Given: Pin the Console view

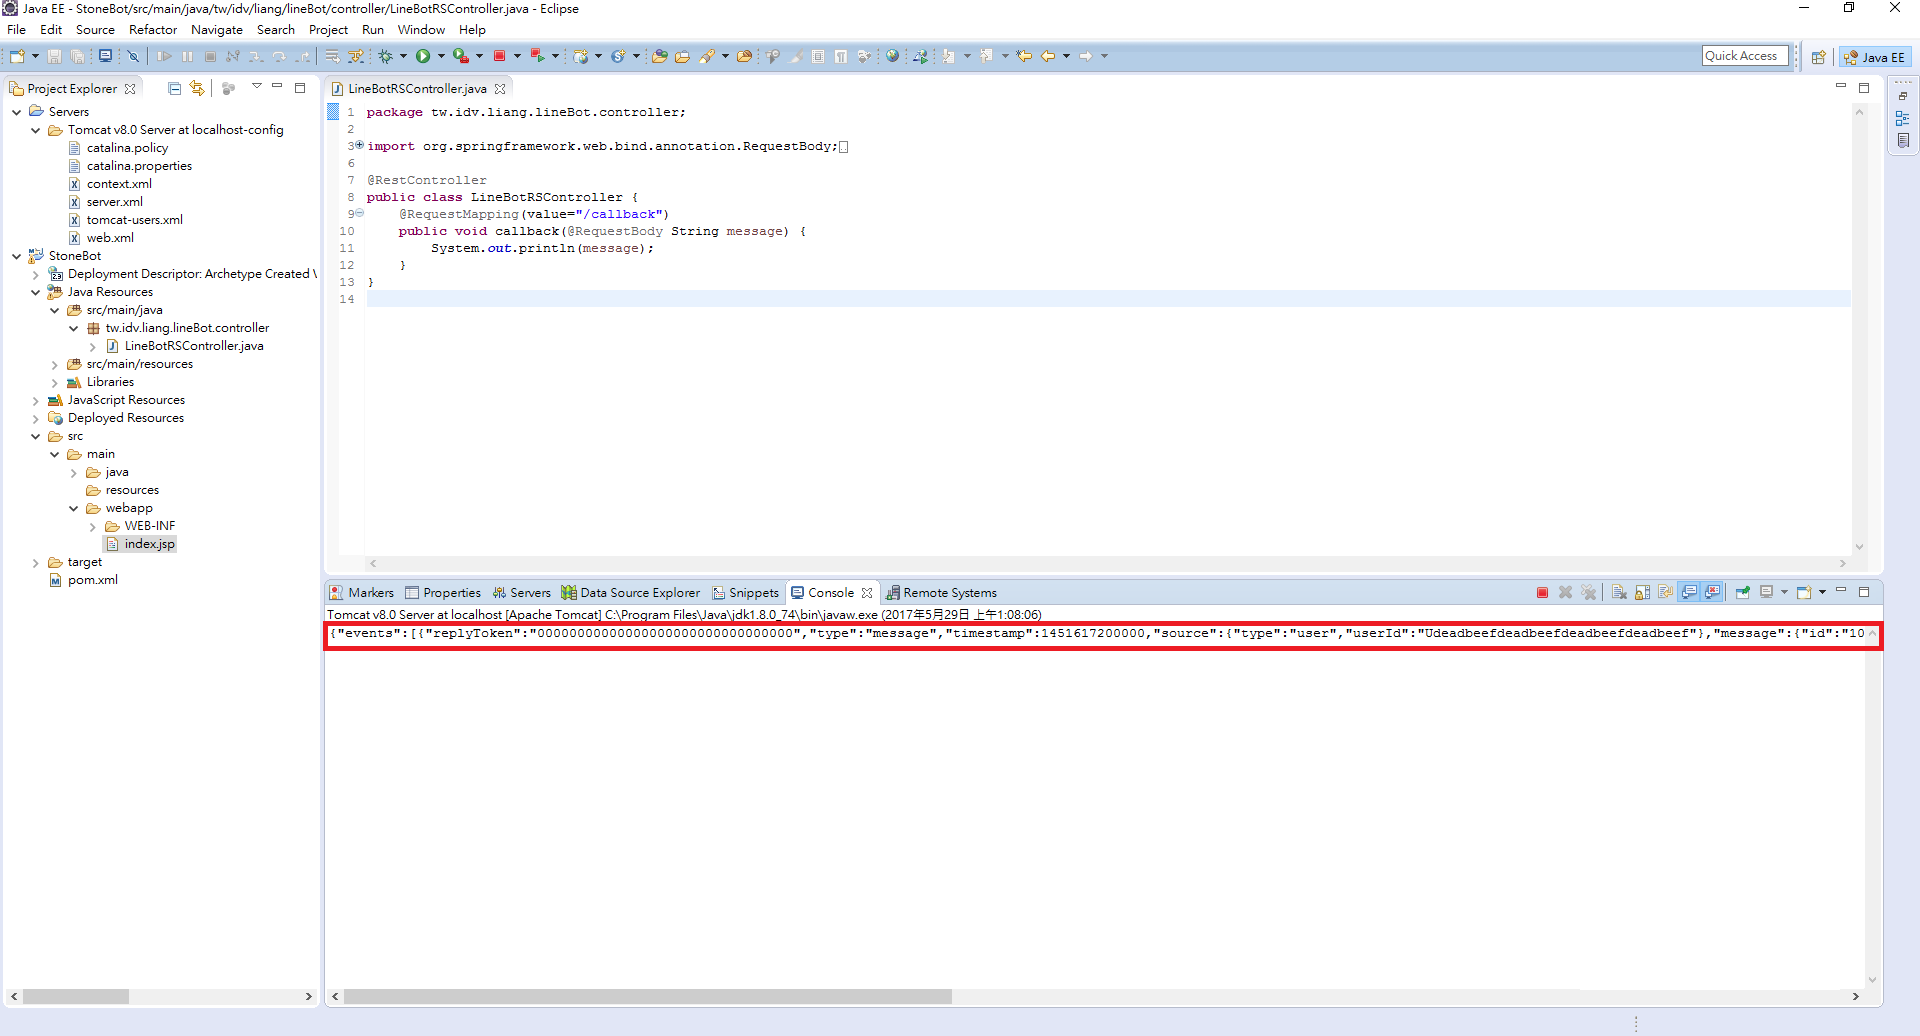Looking at the screenshot, I should pos(1742,593).
